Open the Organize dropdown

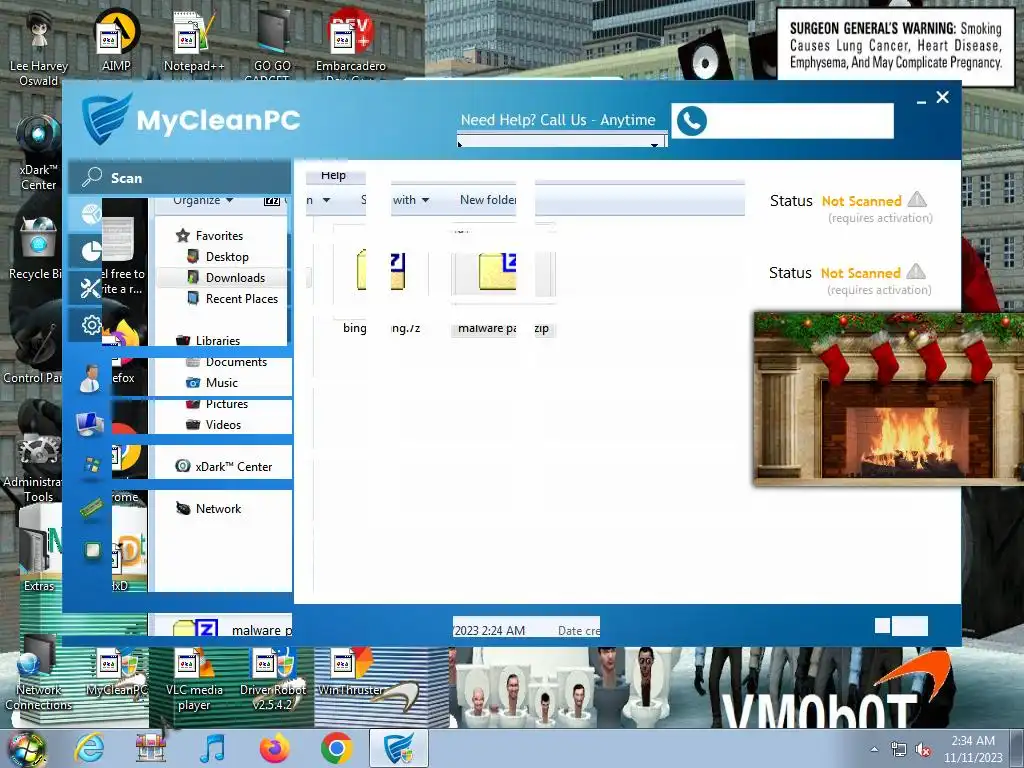coord(203,200)
